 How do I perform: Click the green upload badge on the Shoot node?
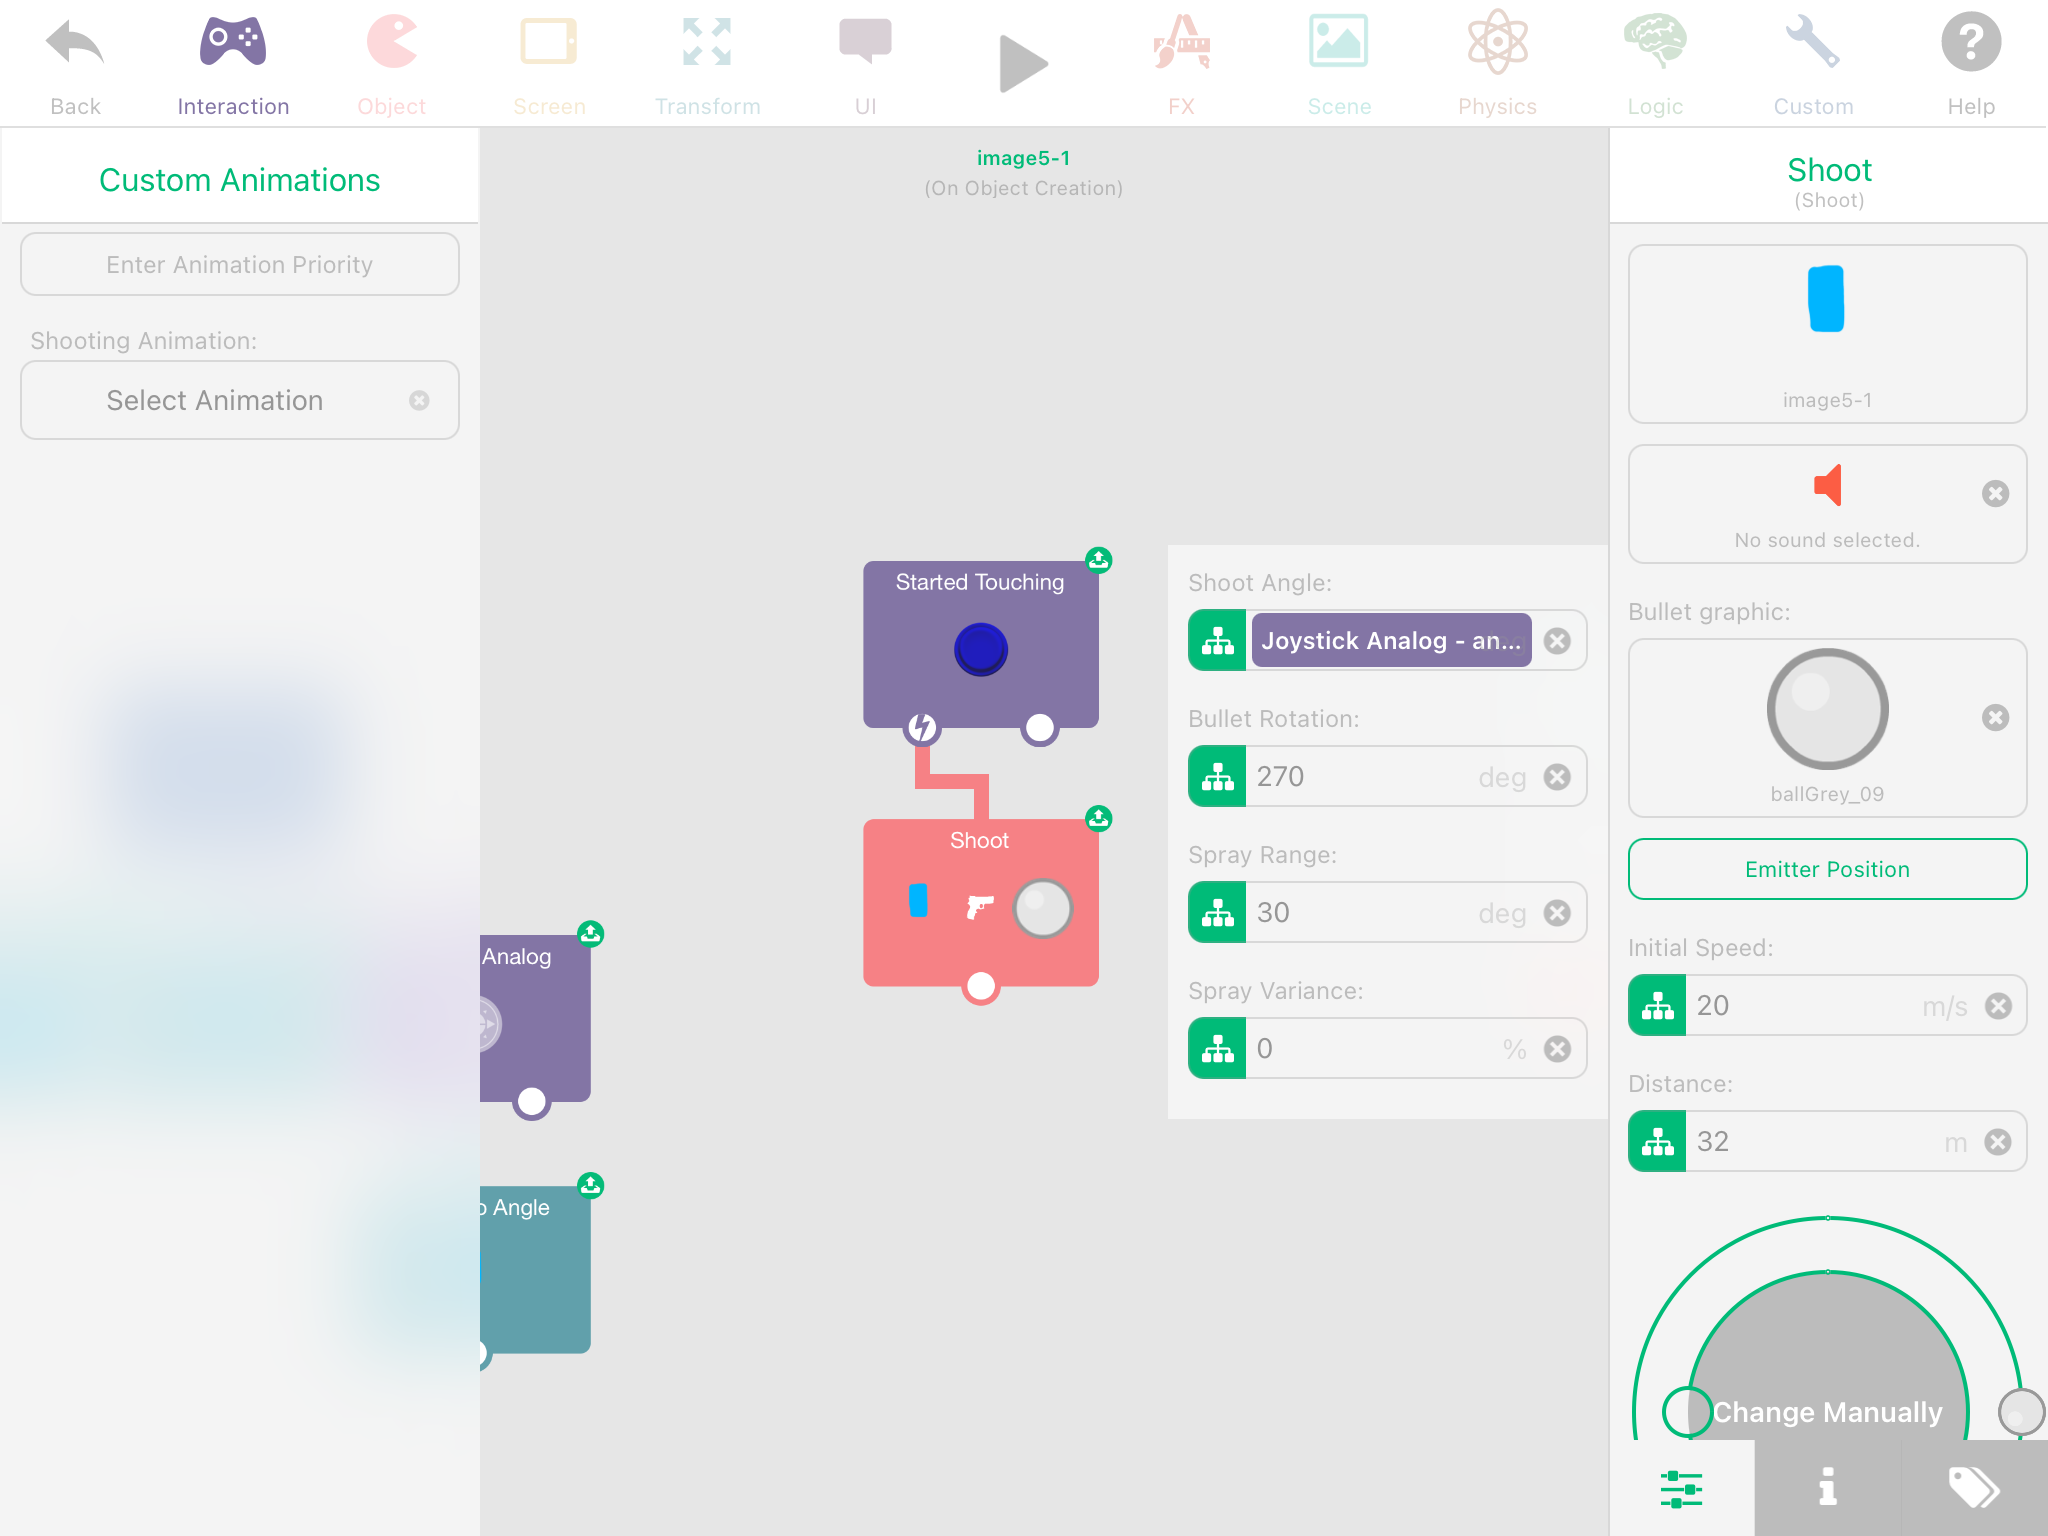[1098, 819]
